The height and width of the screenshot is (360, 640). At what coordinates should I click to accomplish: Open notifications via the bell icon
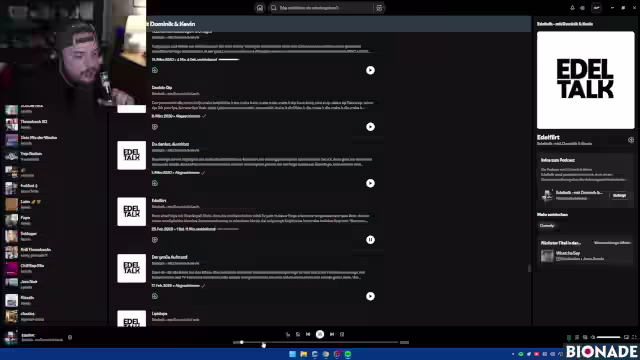tap(572, 8)
